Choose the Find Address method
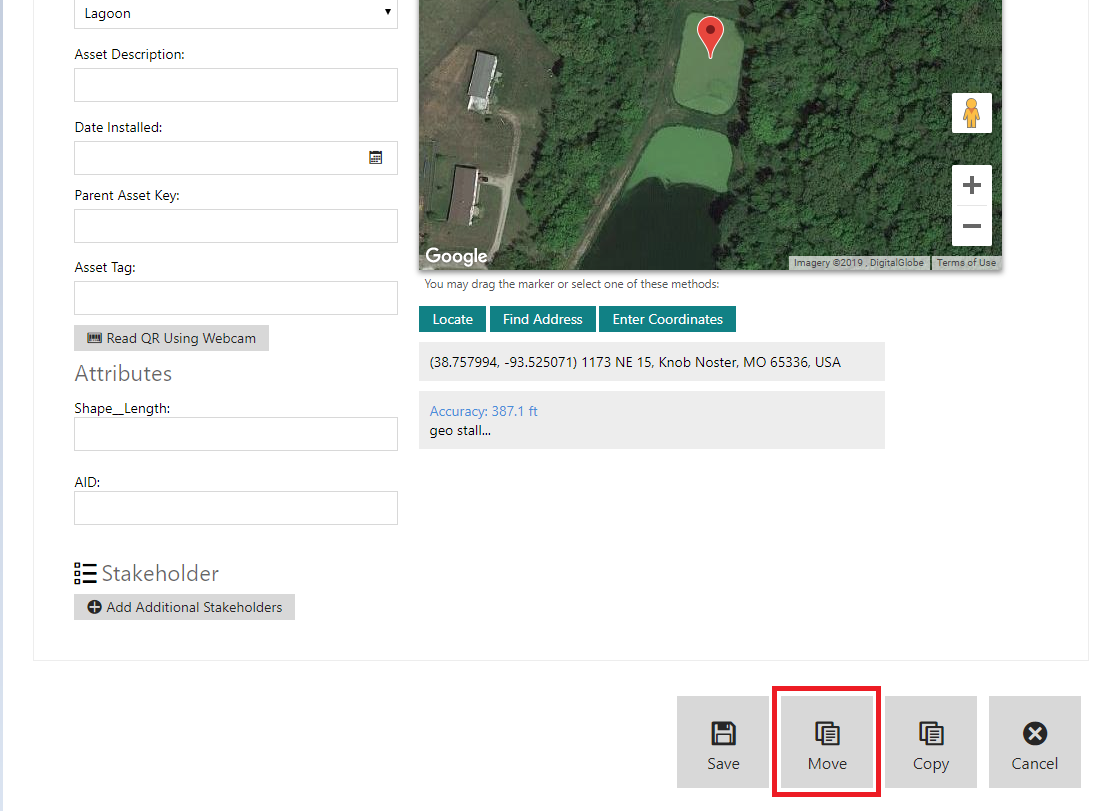The width and height of the screenshot is (1115, 811). (x=542, y=319)
